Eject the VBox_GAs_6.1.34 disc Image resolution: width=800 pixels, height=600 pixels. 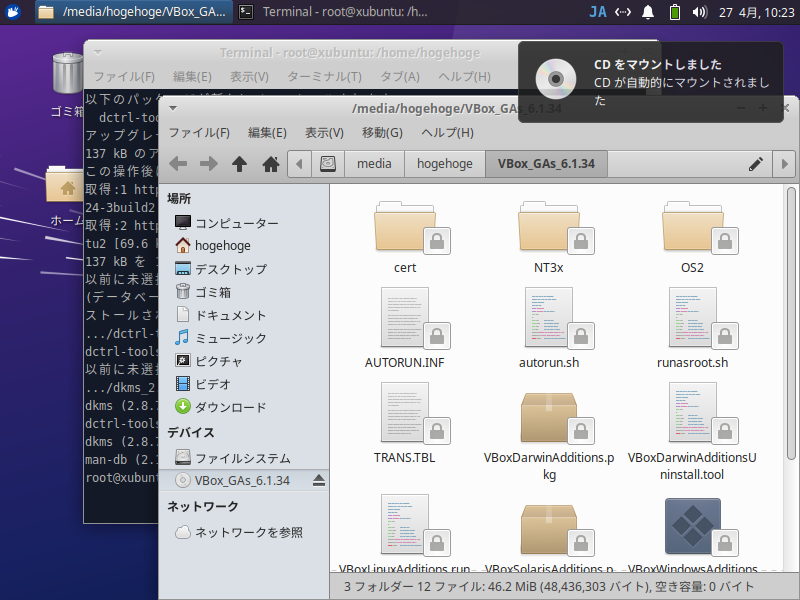tap(319, 480)
